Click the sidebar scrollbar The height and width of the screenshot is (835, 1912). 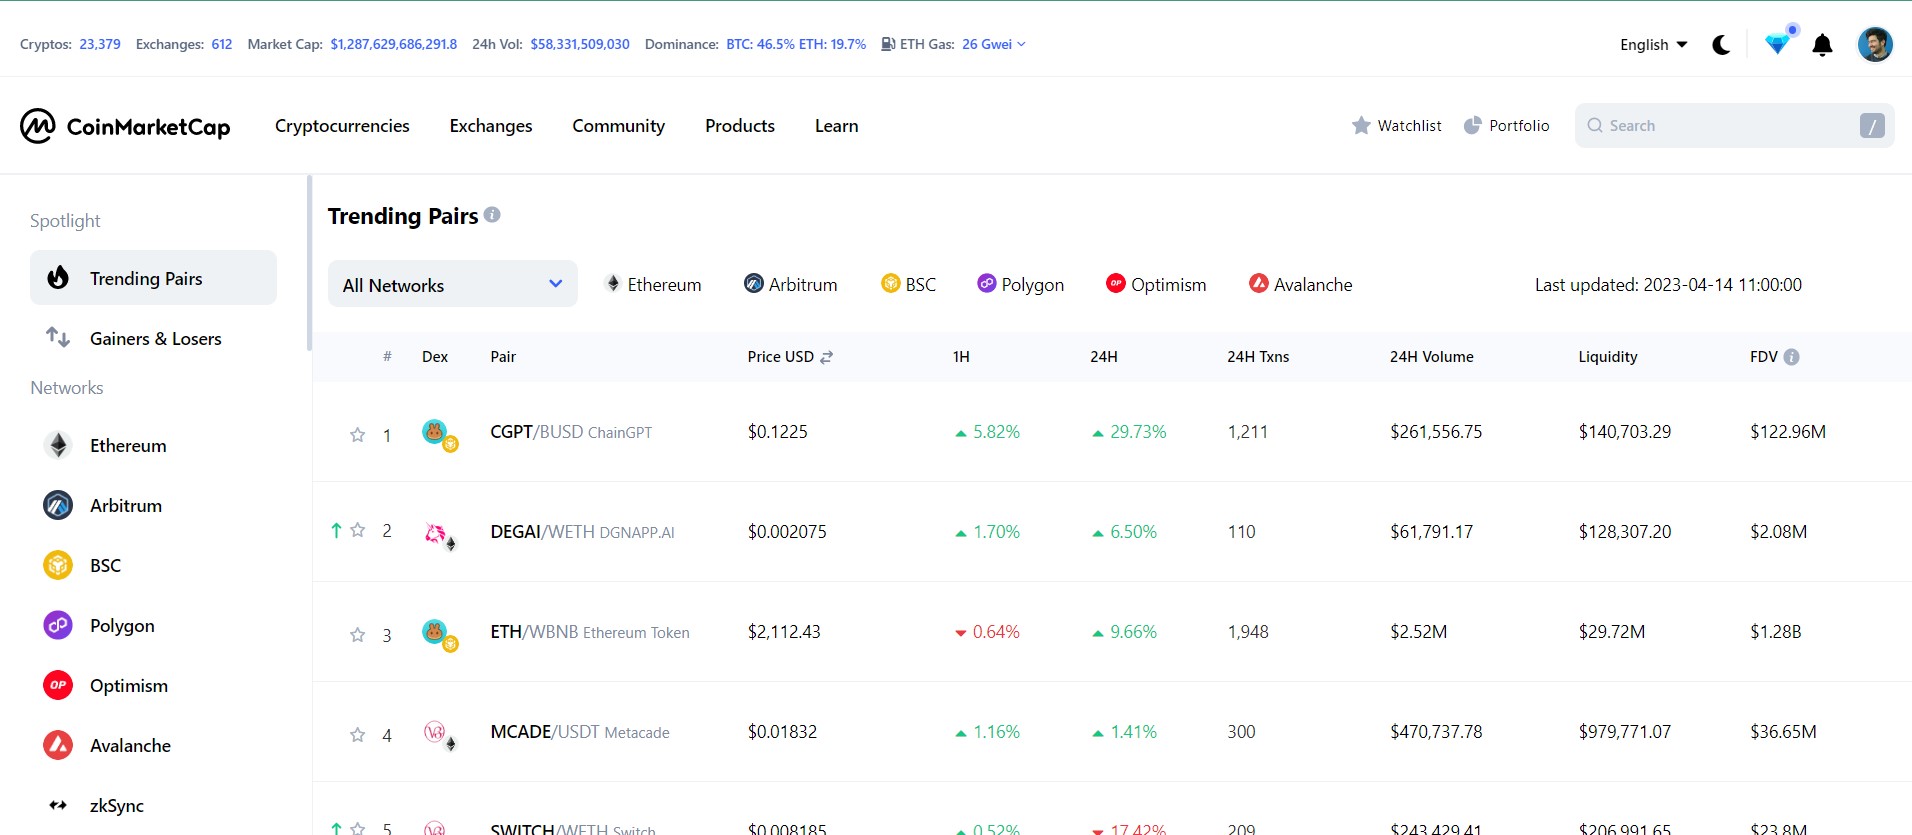click(x=309, y=263)
